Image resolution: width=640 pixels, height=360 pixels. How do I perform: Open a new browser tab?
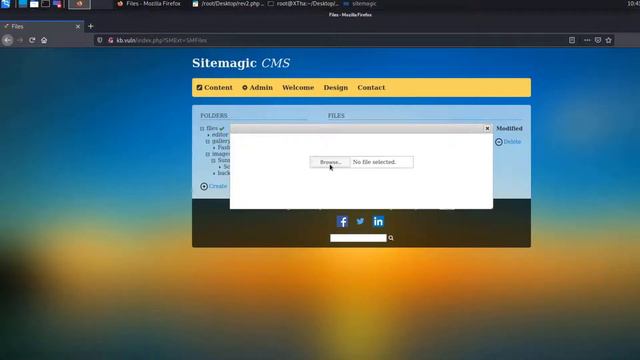(x=91, y=27)
